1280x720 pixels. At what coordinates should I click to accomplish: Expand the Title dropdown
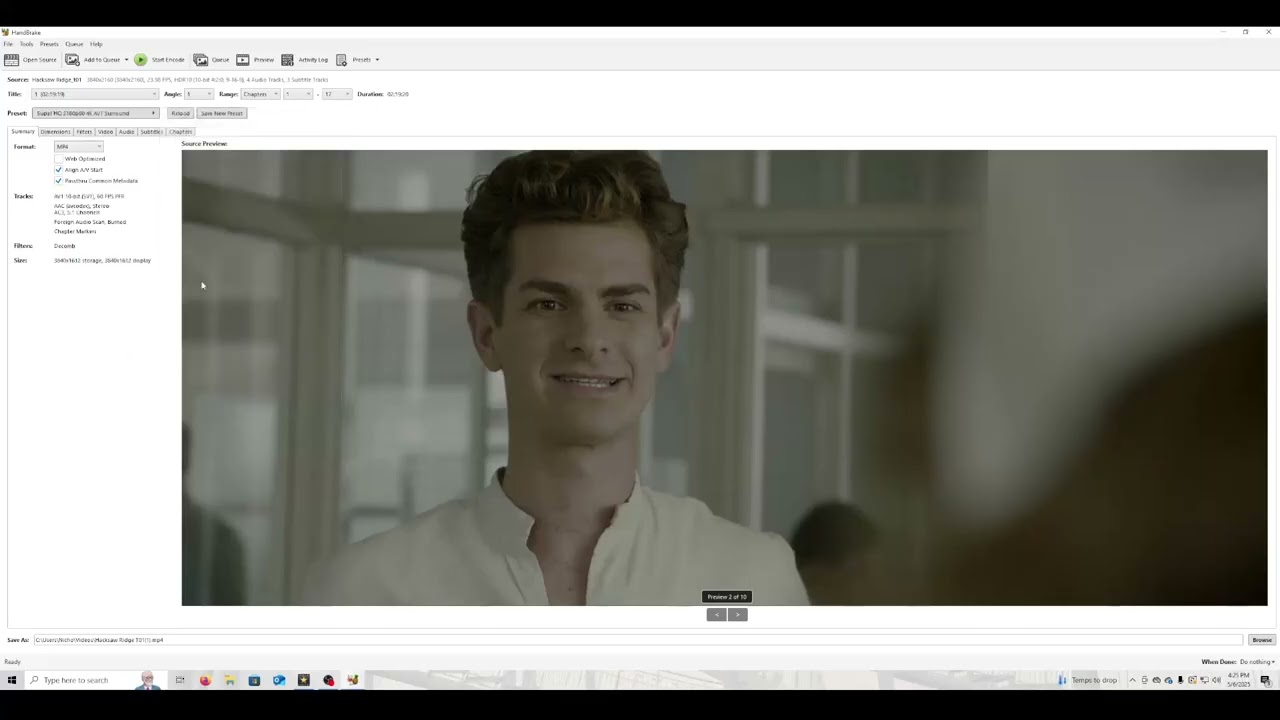click(95, 94)
